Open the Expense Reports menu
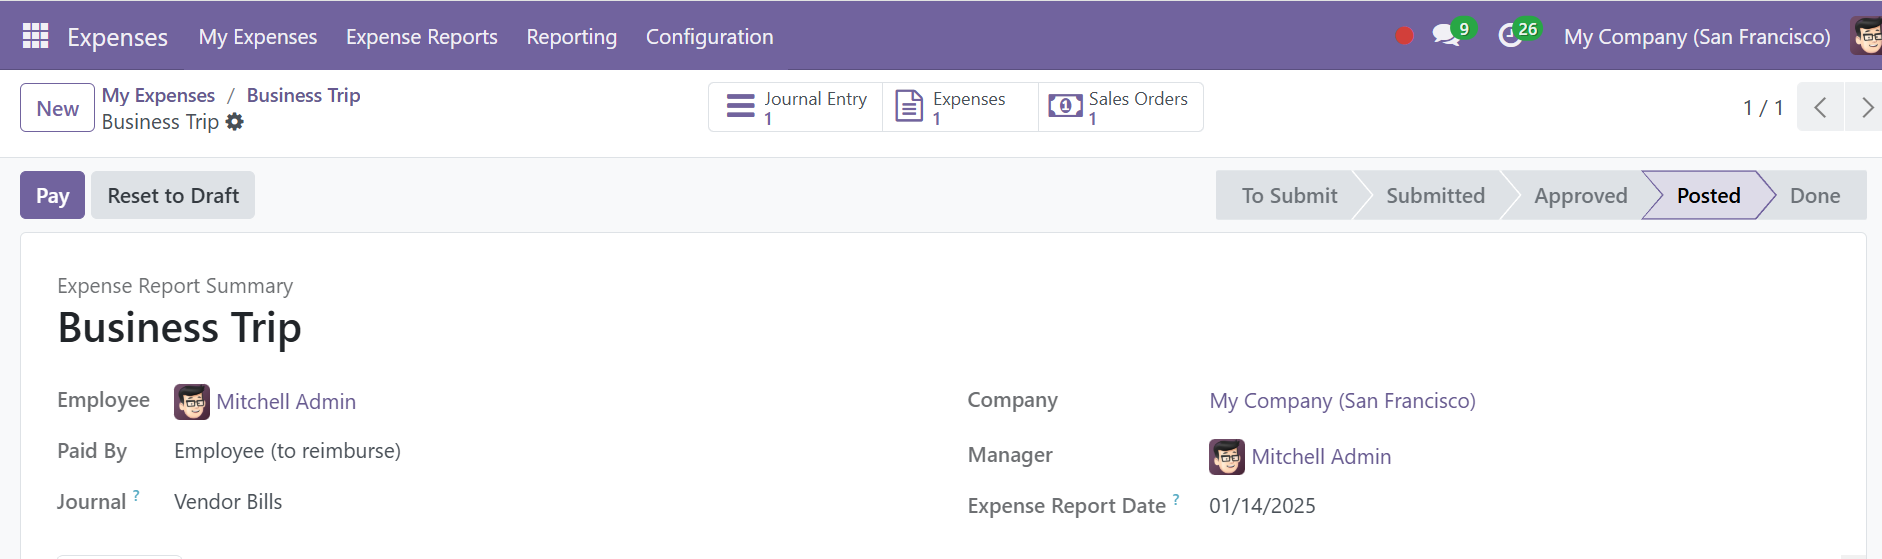 click(x=422, y=37)
